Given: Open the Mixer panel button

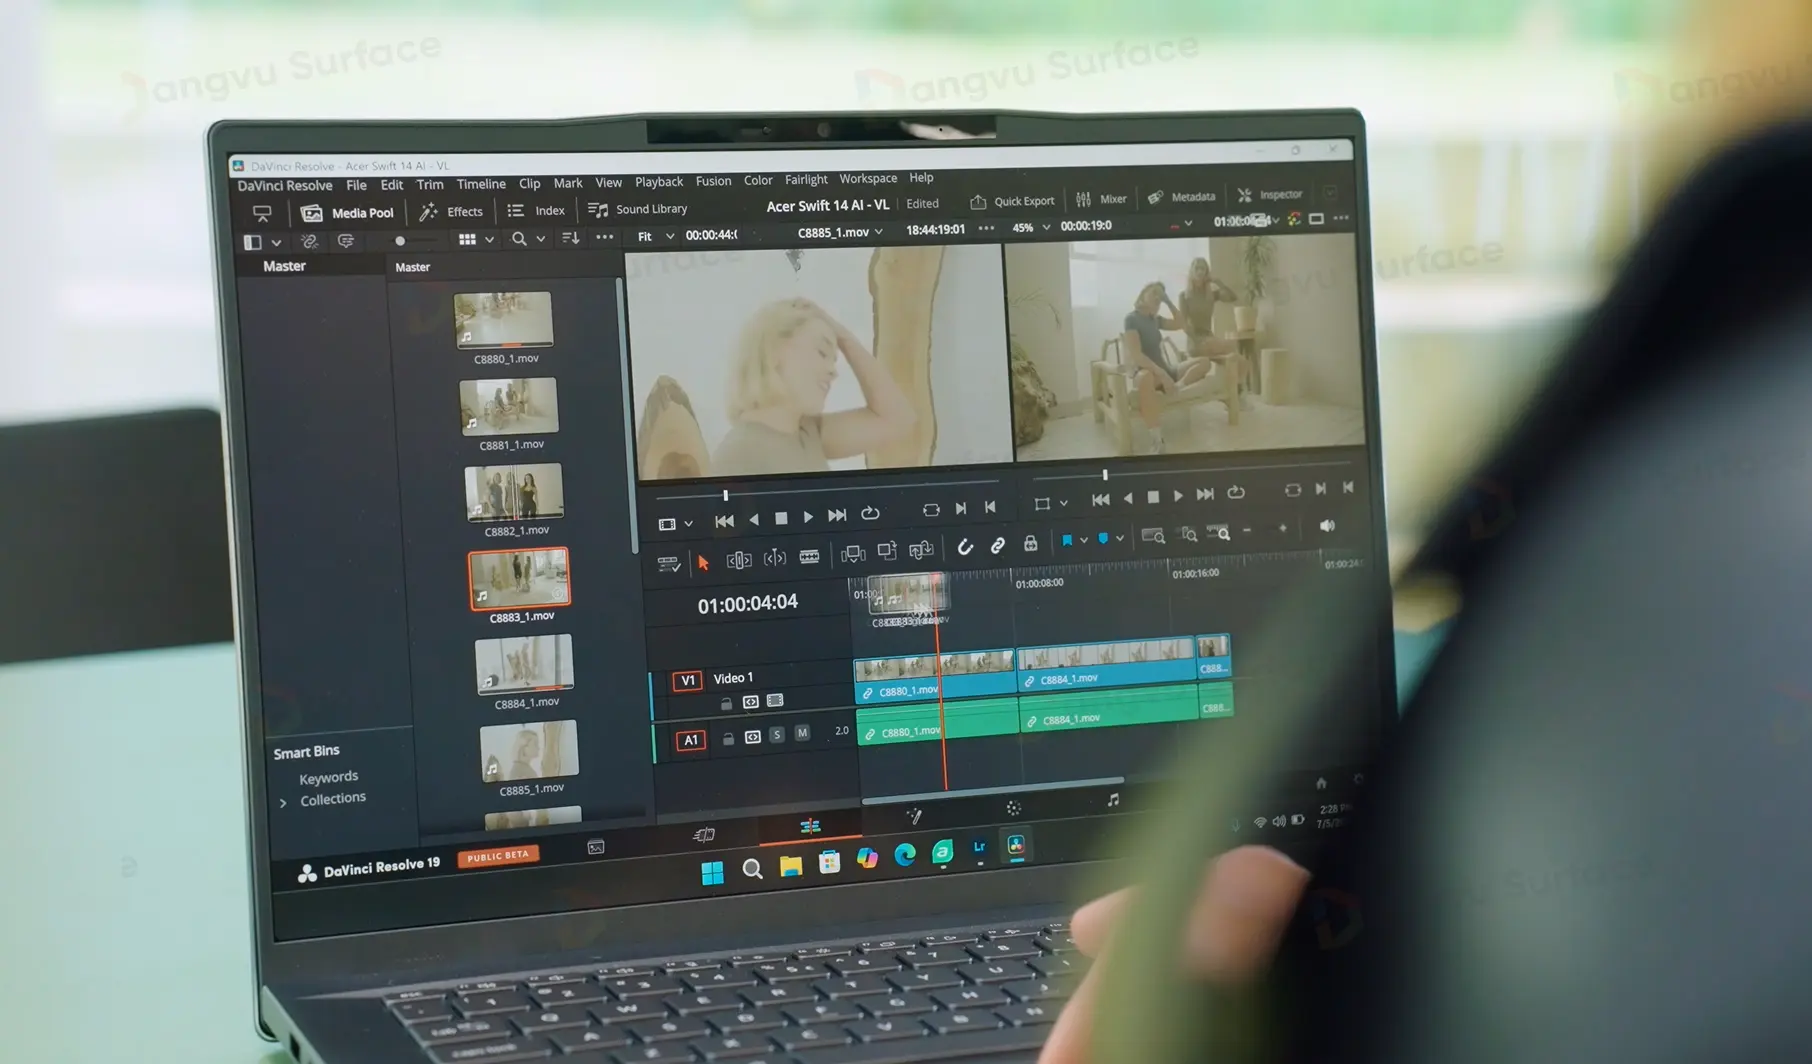Looking at the screenshot, I should point(1101,199).
